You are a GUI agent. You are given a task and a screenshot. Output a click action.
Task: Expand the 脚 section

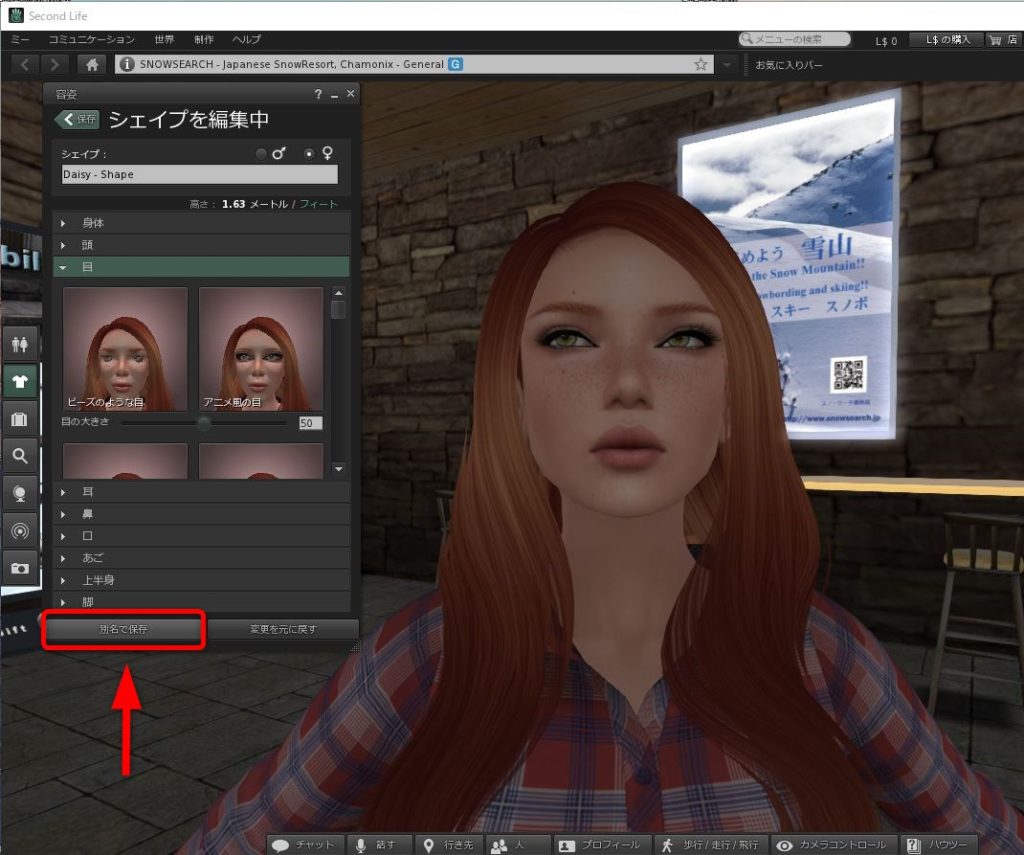(201, 602)
